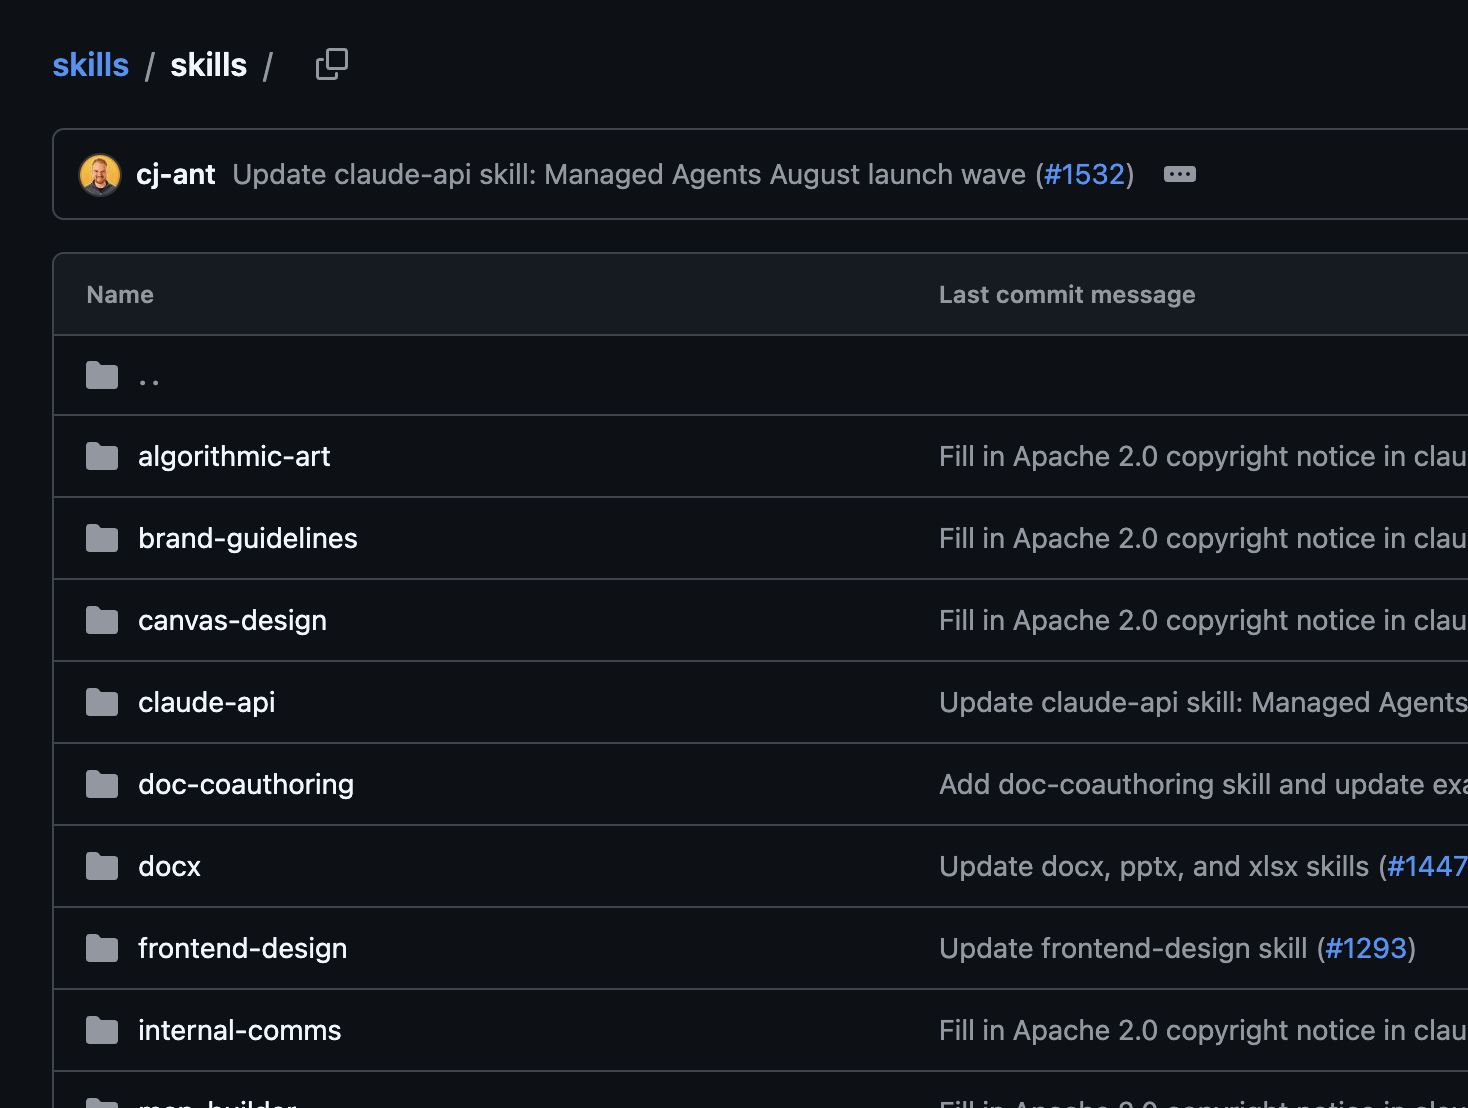This screenshot has width=1468, height=1108.
Task: Open 'Add doc-coauthoring skill' commit message
Action: click(x=1203, y=784)
